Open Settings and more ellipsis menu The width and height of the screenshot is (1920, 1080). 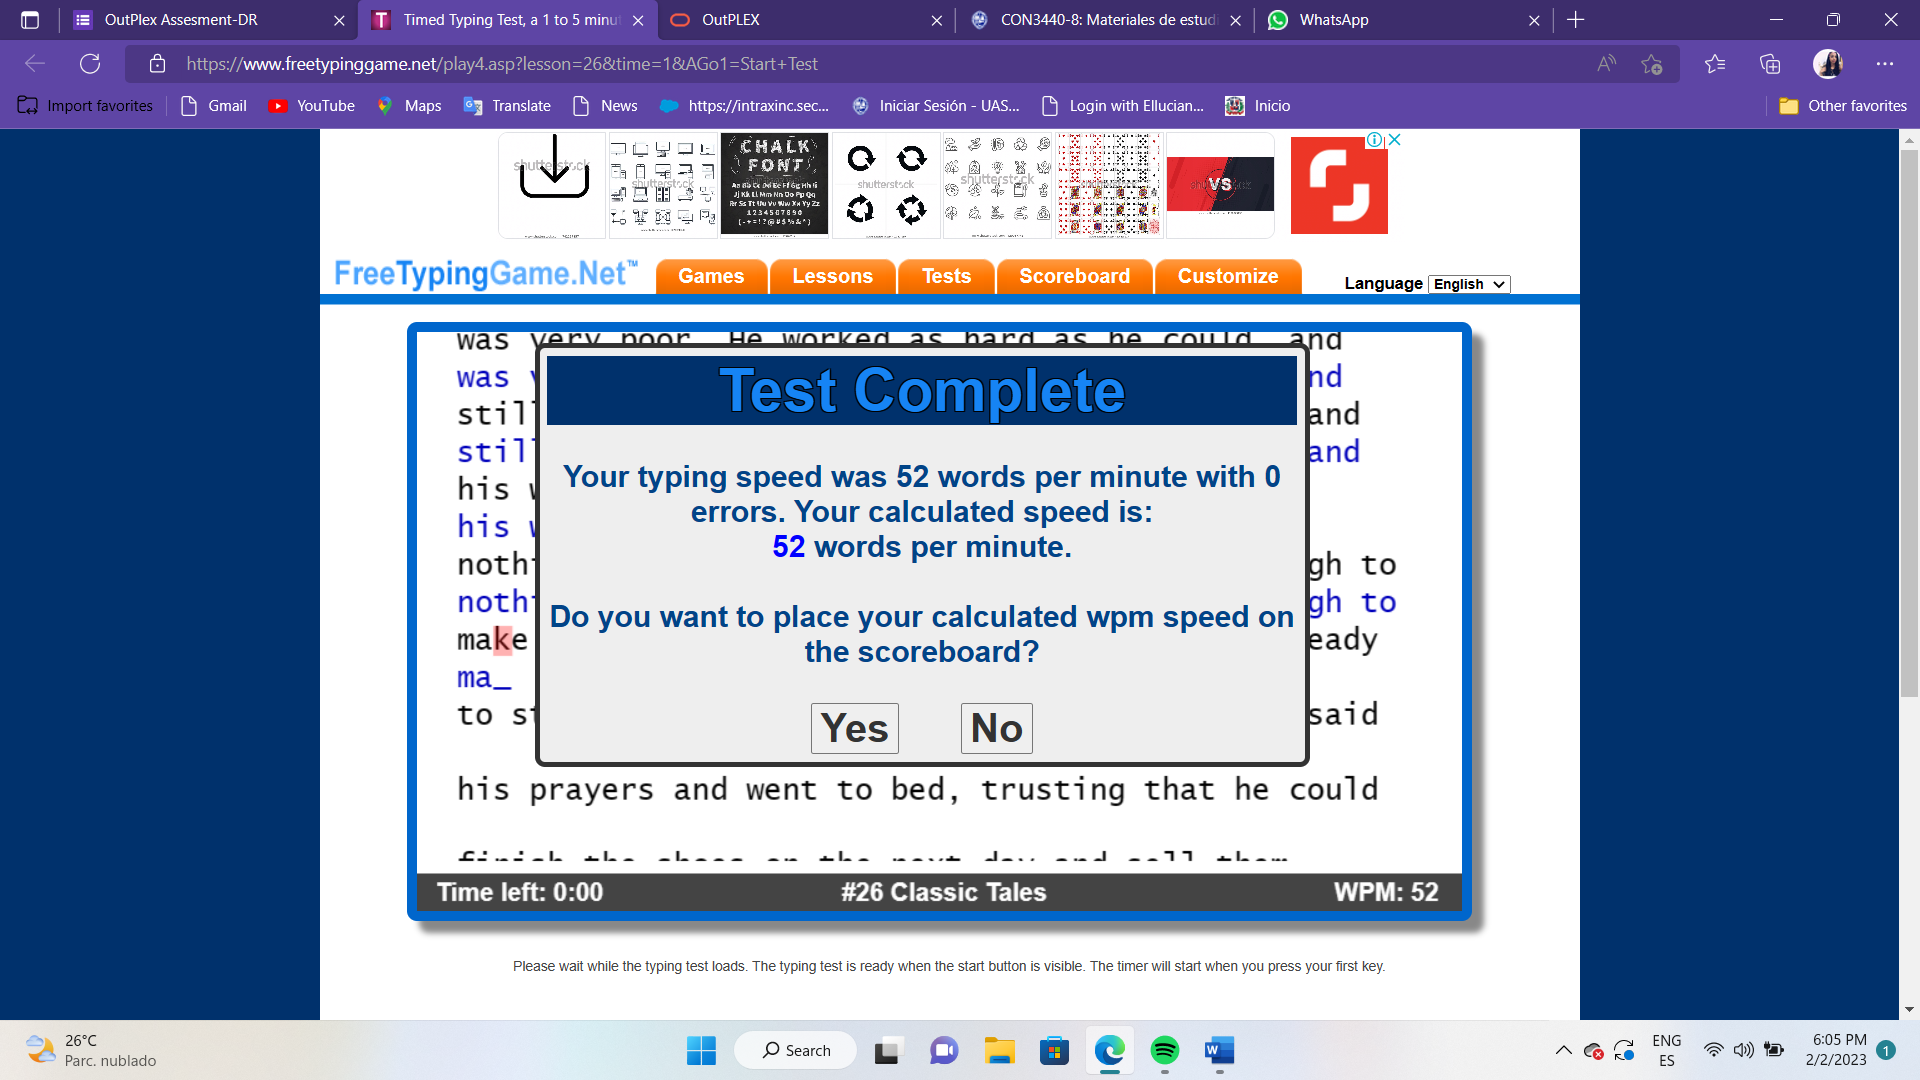[1885, 64]
